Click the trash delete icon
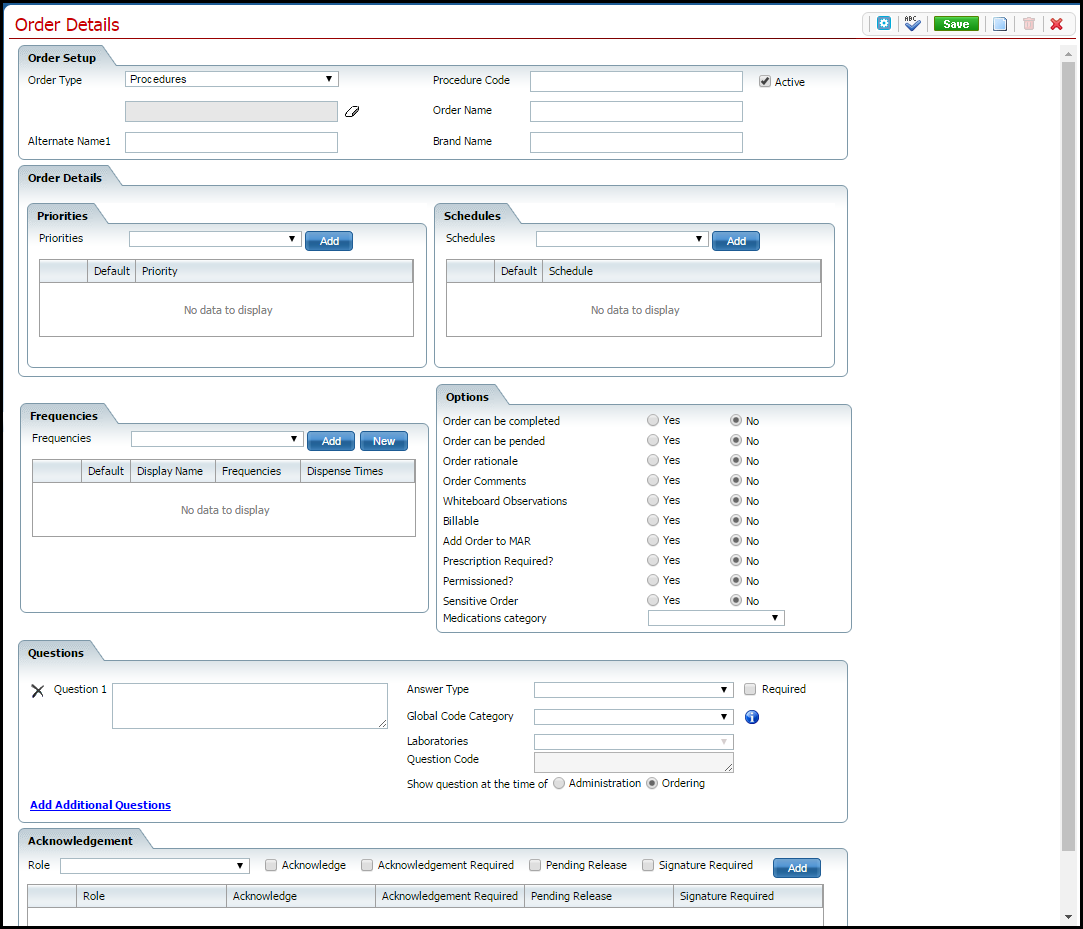Screen dimensions: 1083x929 1028,24
